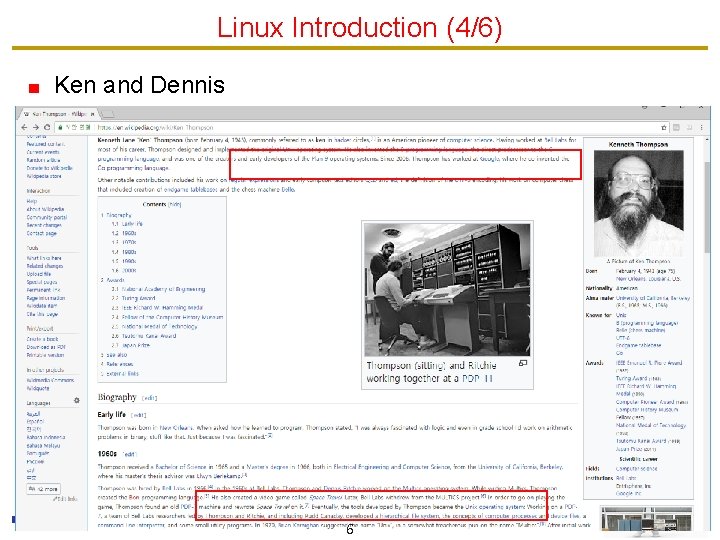Open Wikiquote link
Viewport: 720px width, 540px height.
click(x=38, y=388)
